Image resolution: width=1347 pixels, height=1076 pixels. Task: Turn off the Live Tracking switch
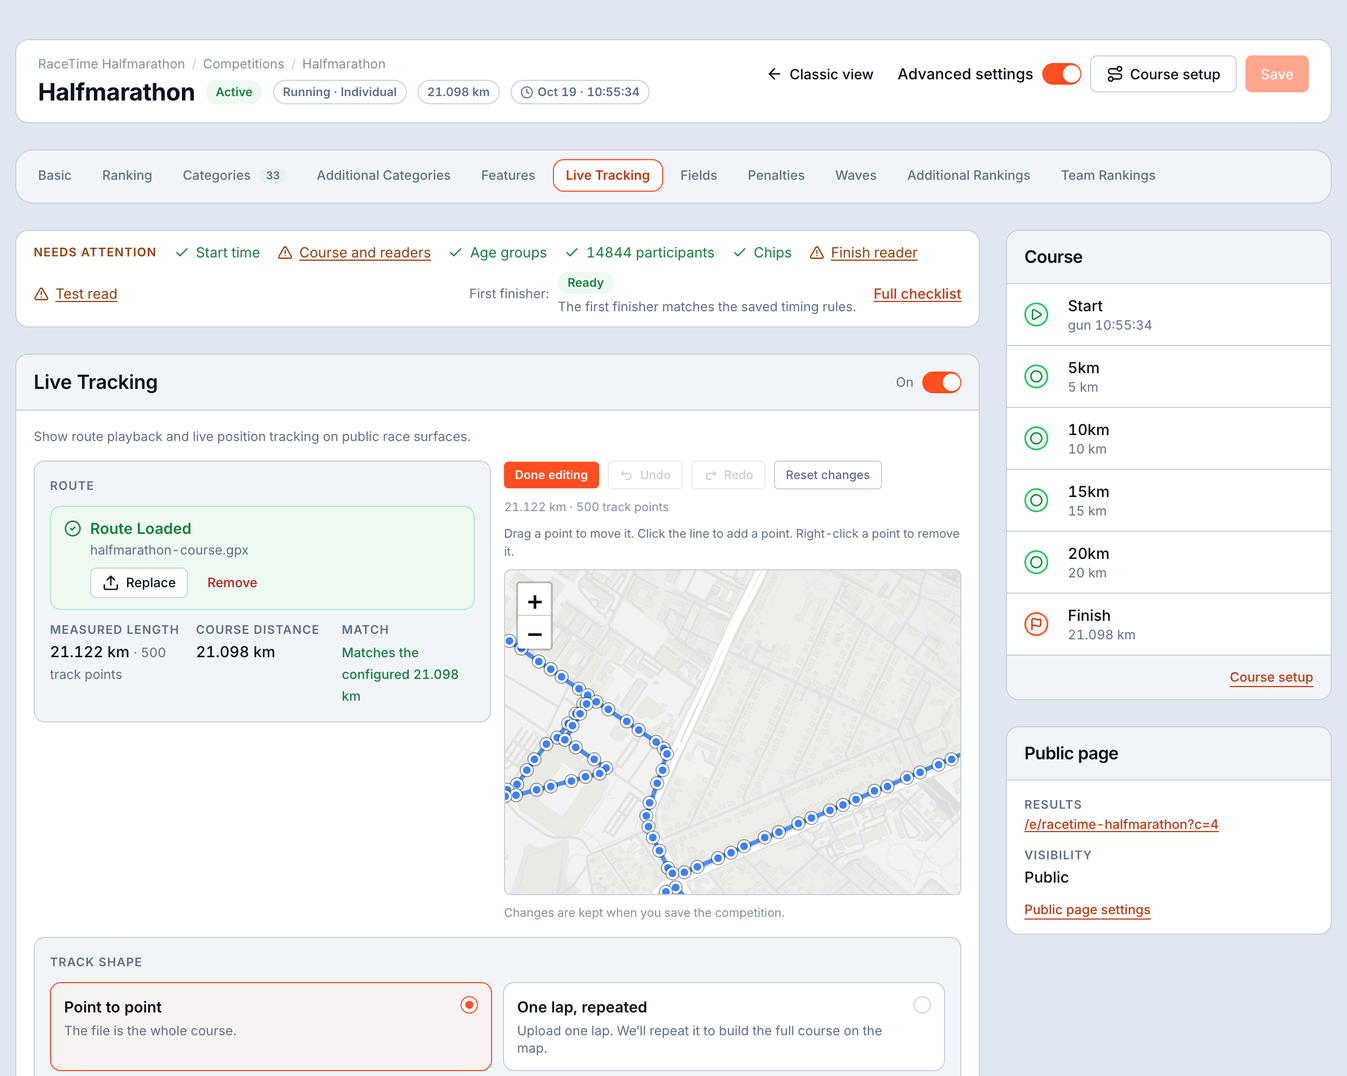click(x=942, y=382)
